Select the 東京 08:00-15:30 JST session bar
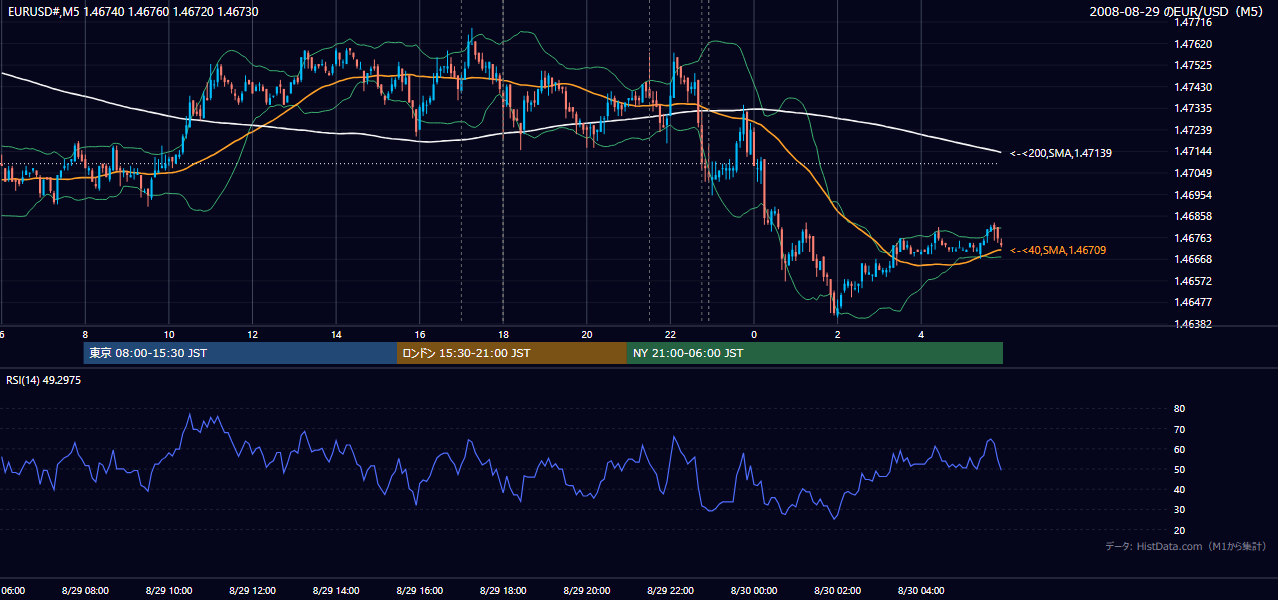This screenshot has height=600, width=1278. pyautogui.click(x=240, y=353)
